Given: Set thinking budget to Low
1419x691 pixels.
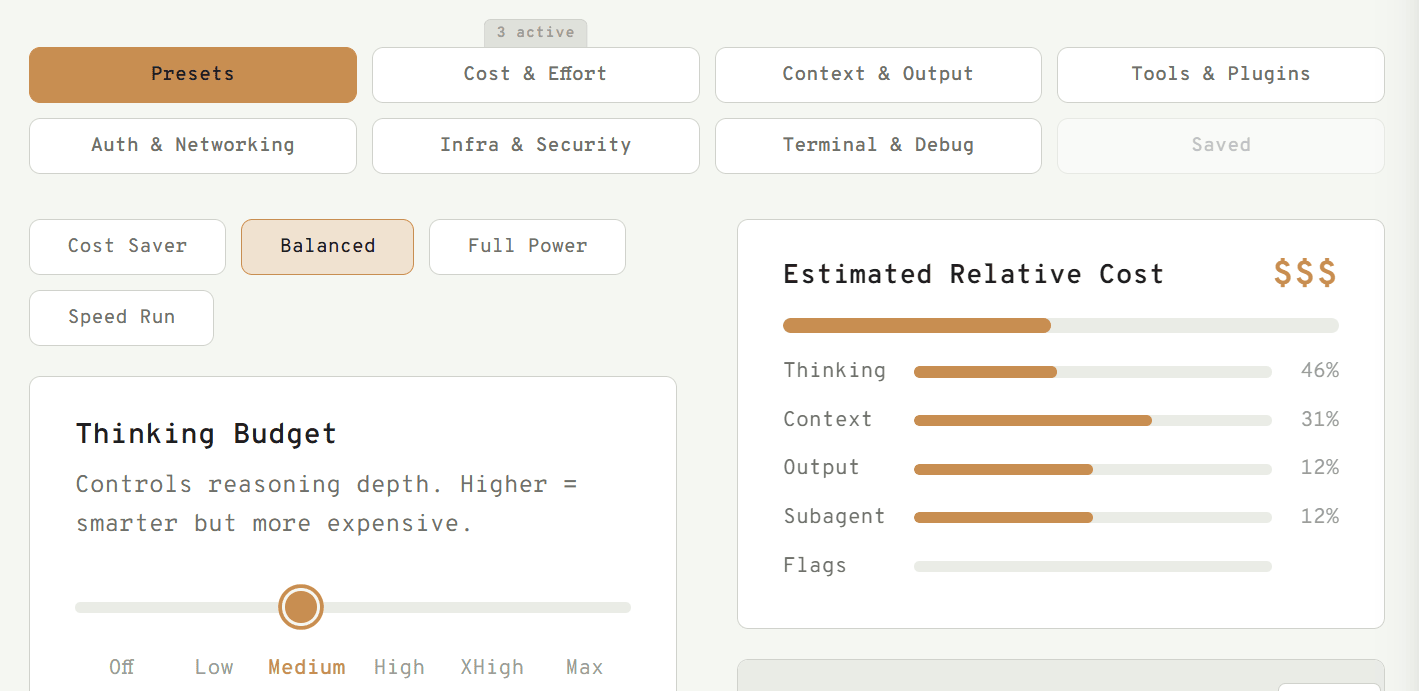Looking at the screenshot, I should [x=214, y=667].
